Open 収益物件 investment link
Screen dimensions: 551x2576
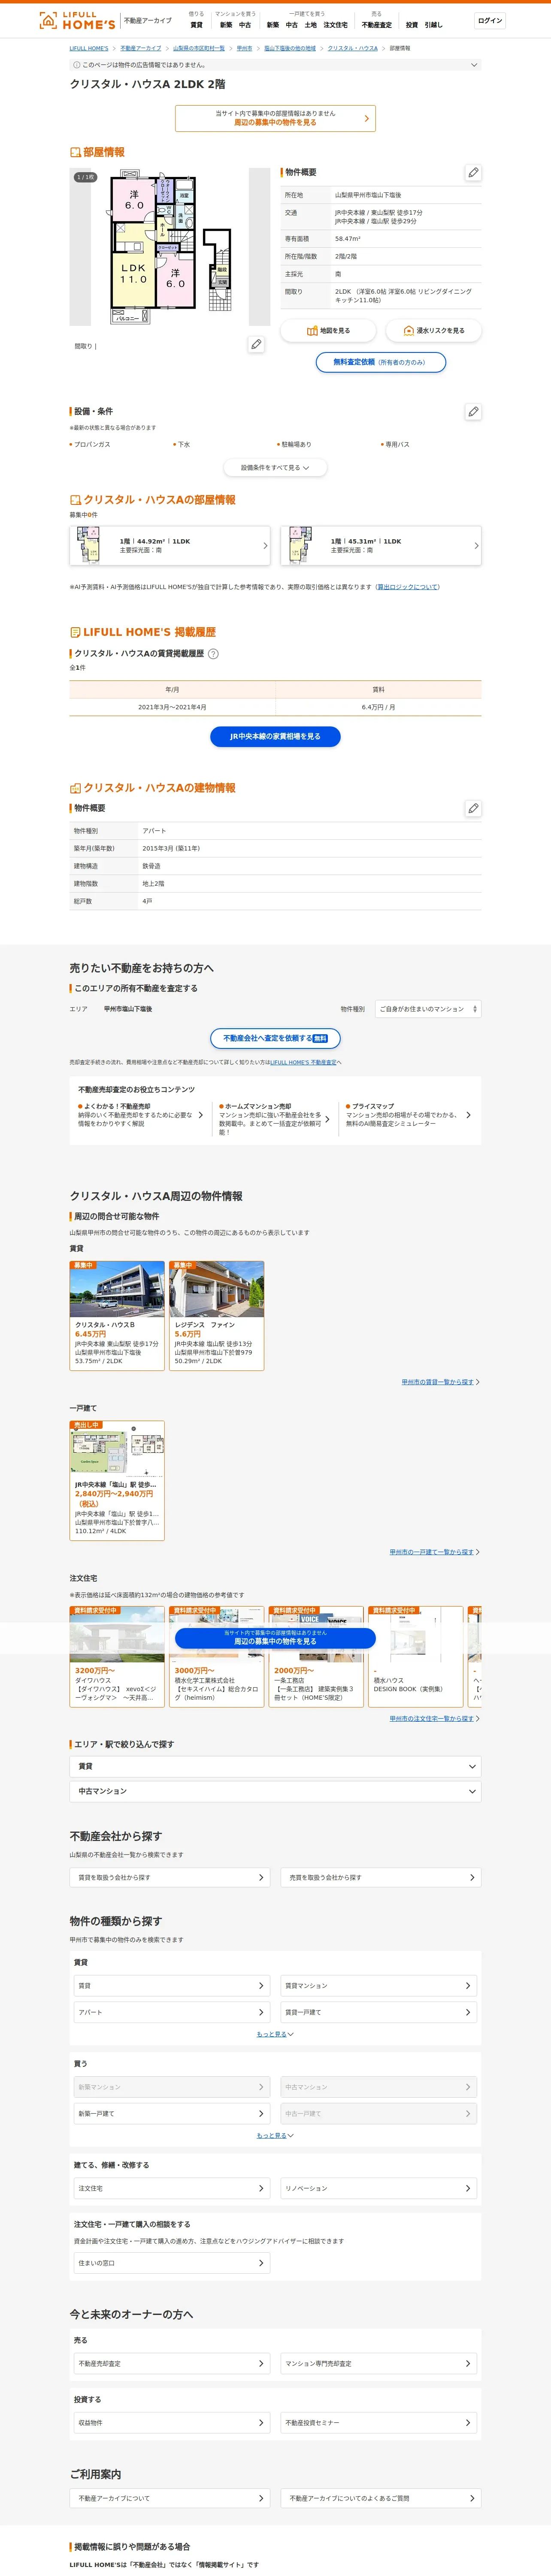pyautogui.click(x=172, y=2423)
